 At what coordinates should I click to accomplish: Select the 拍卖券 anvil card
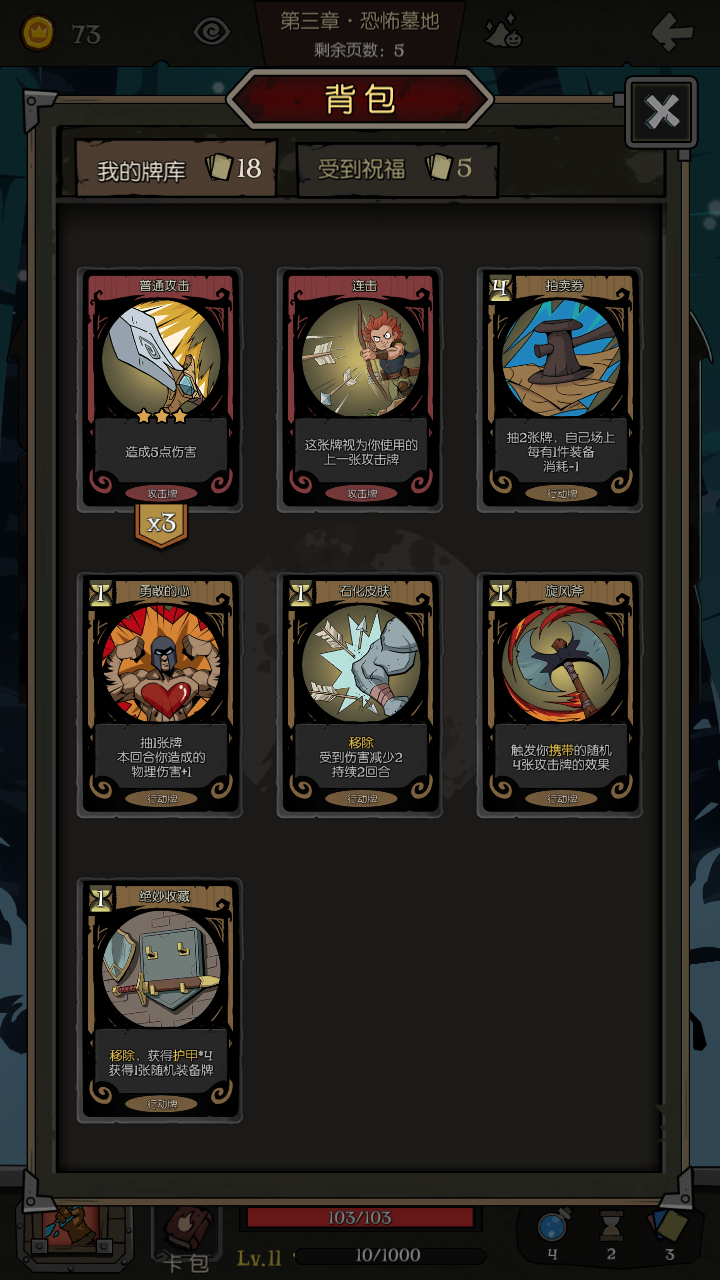coord(560,389)
